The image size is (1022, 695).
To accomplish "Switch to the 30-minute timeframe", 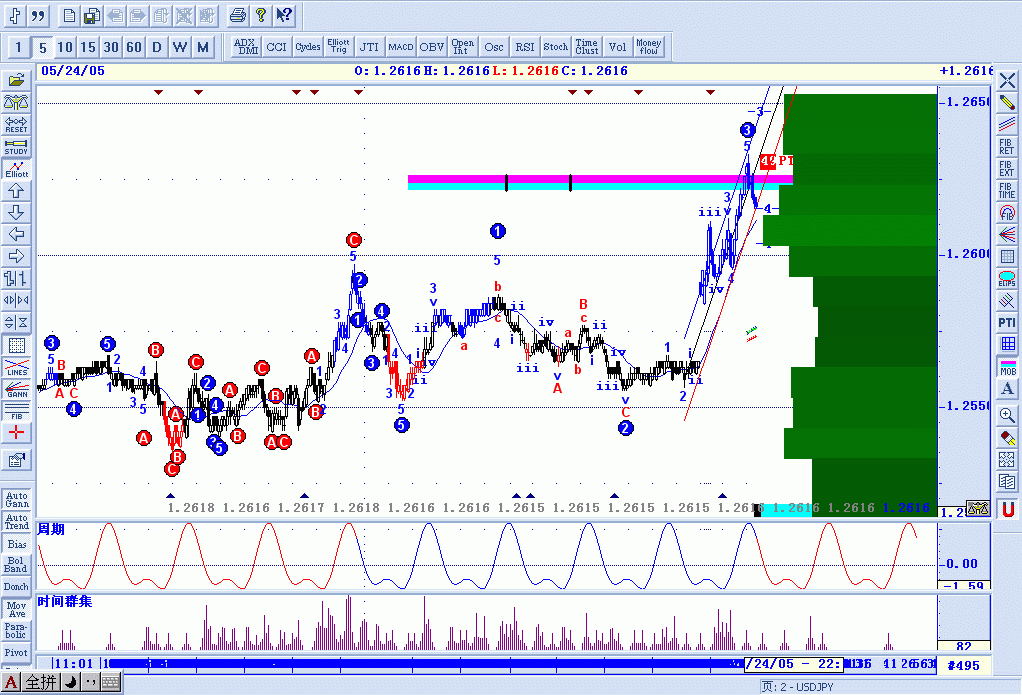I will click(x=110, y=46).
